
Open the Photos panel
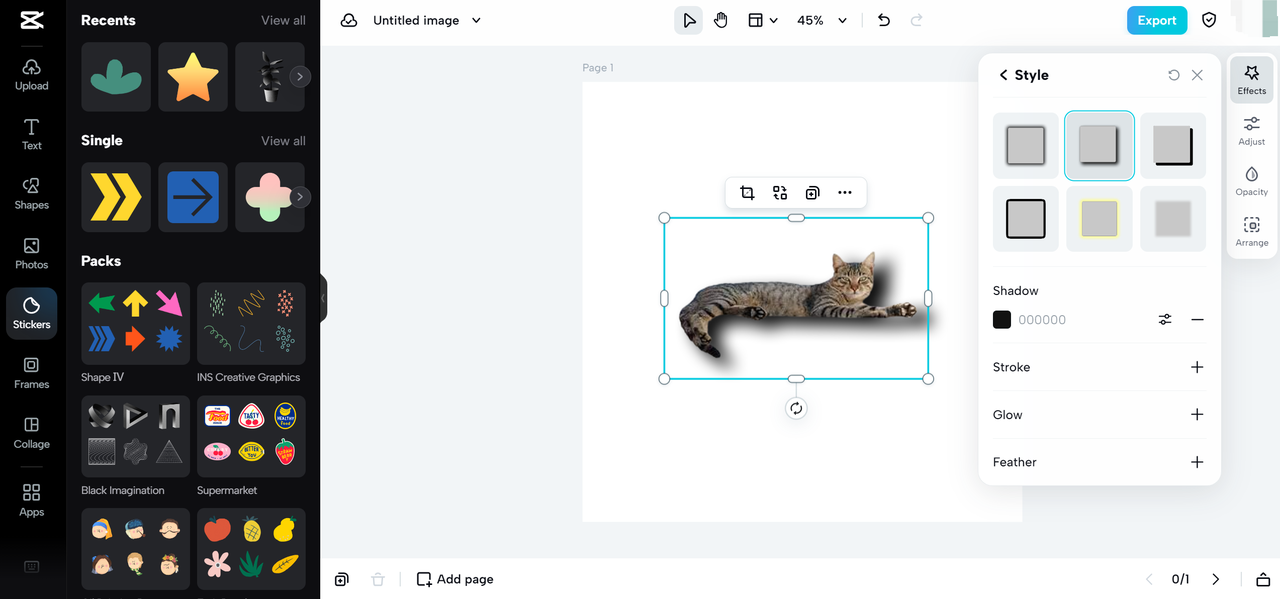(x=32, y=254)
